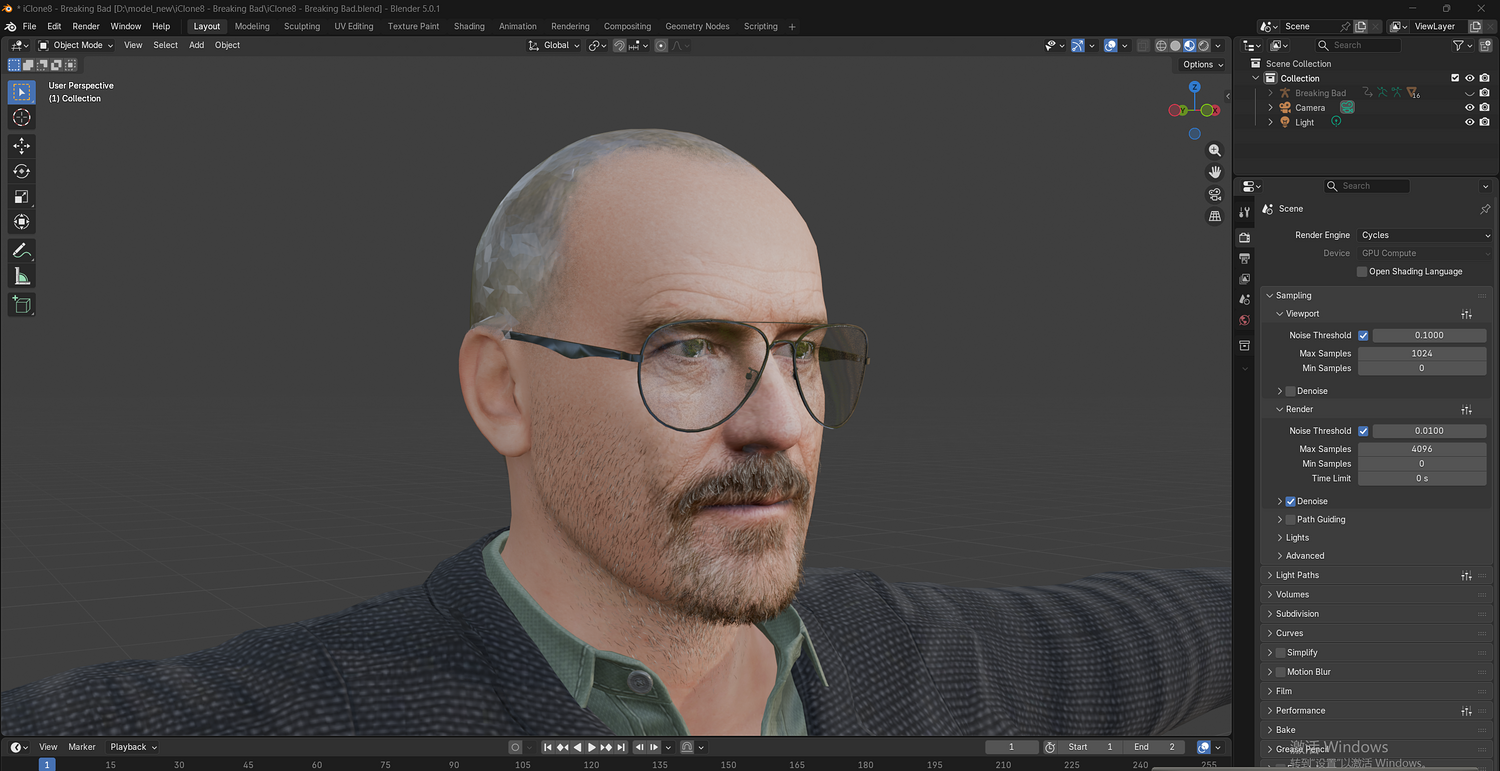Disable the Render Denoise checkbox
This screenshot has width=1500, height=771.
click(1290, 502)
